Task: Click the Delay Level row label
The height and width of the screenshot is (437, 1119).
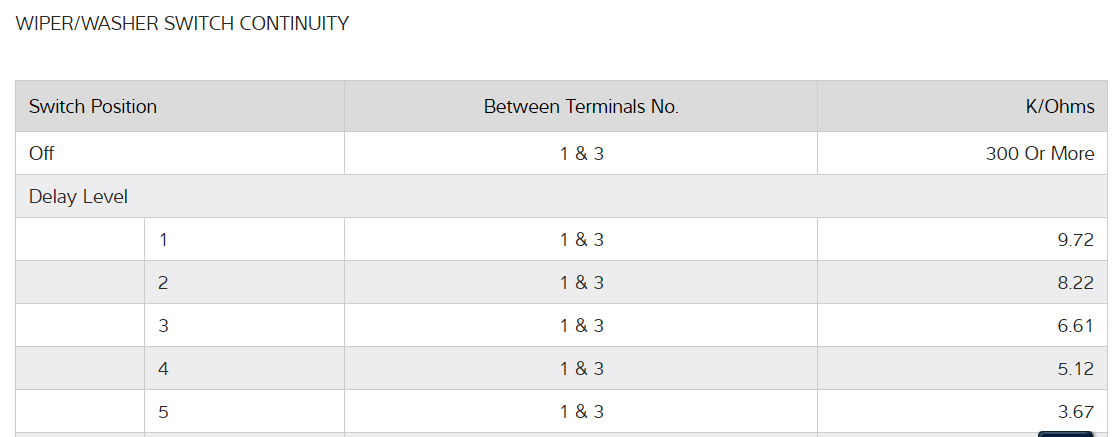Action: [x=79, y=197]
